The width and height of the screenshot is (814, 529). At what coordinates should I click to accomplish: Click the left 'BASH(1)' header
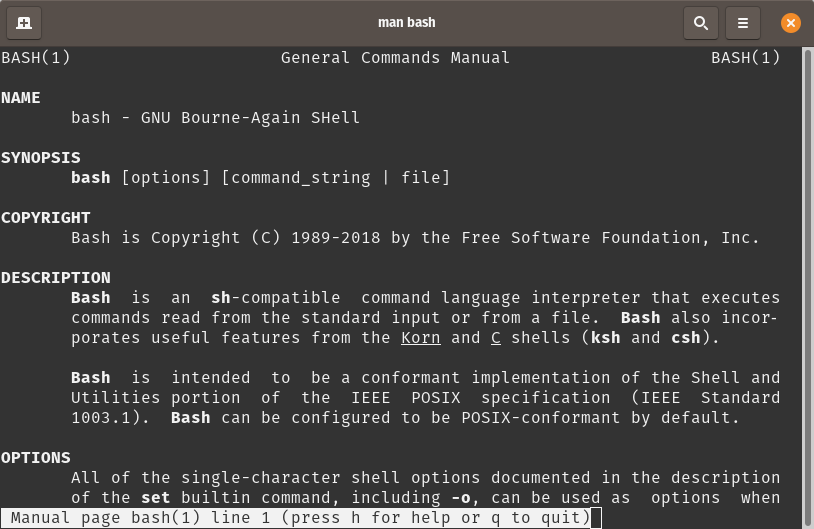click(x=36, y=58)
